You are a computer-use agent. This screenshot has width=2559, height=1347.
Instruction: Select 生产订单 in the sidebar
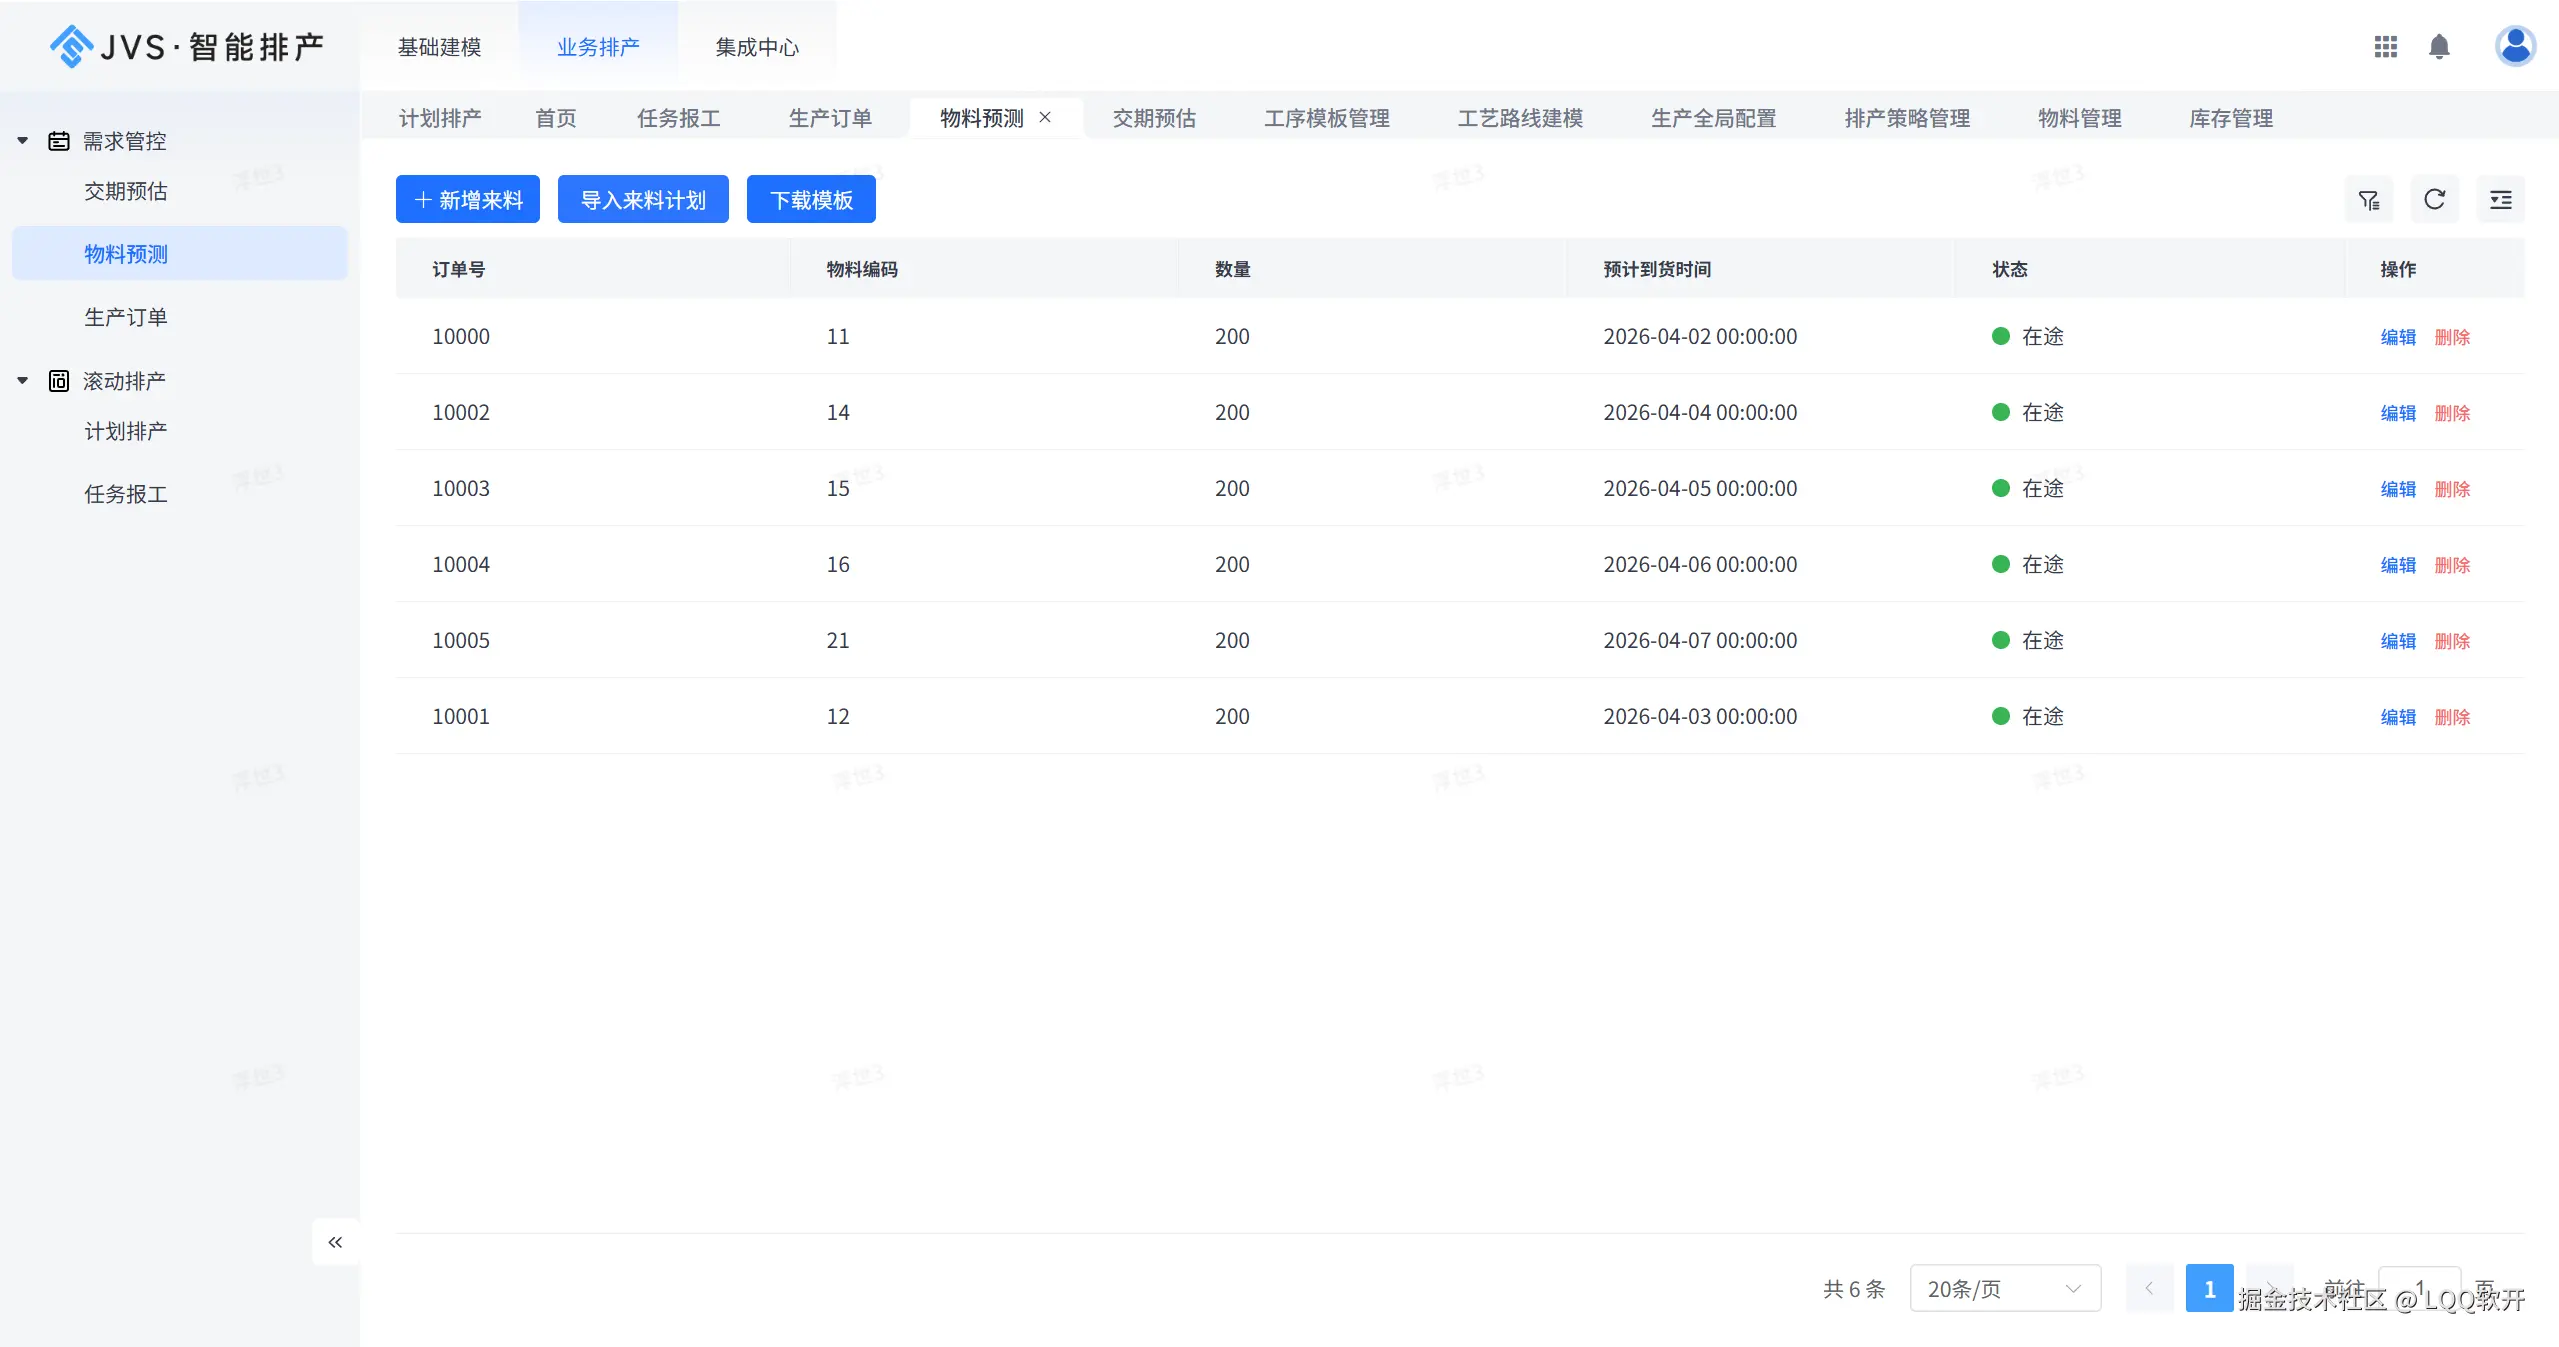tap(126, 317)
